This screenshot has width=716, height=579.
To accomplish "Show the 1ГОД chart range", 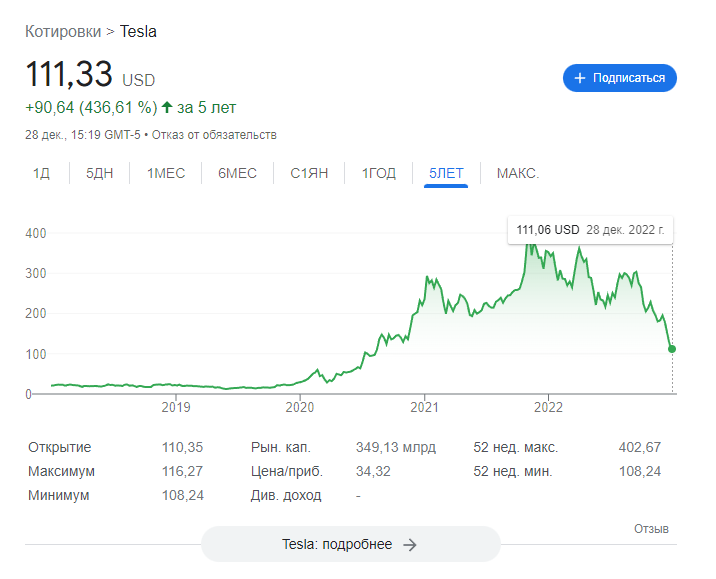I will pyautogui.click(x=379, y=173).
